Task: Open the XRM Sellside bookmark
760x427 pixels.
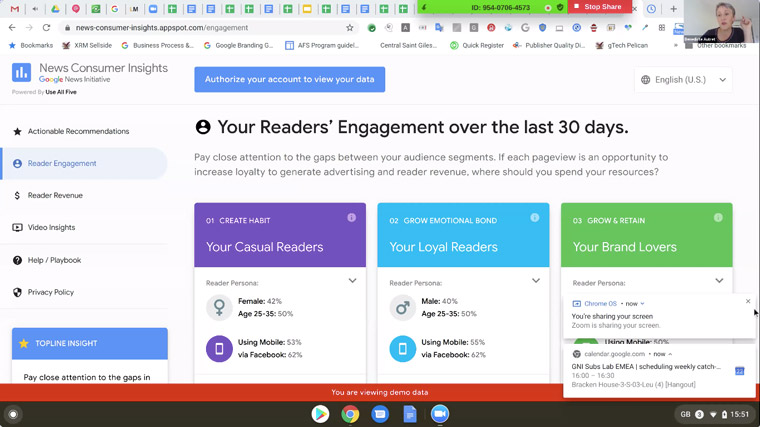Action: coord(87,45)
